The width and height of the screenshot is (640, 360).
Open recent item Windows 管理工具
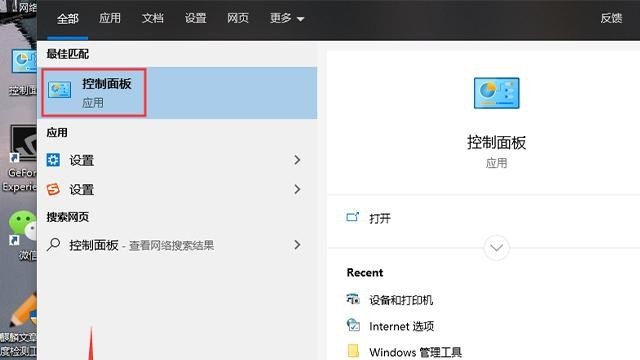pos(416,352)
